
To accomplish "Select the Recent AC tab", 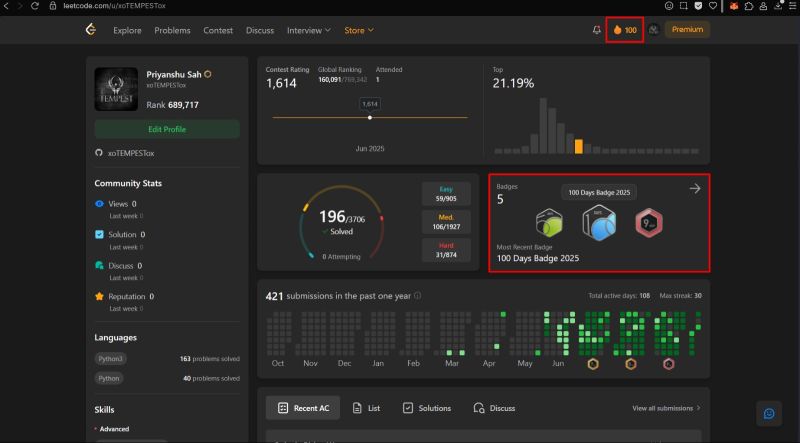I will point(303,408).
